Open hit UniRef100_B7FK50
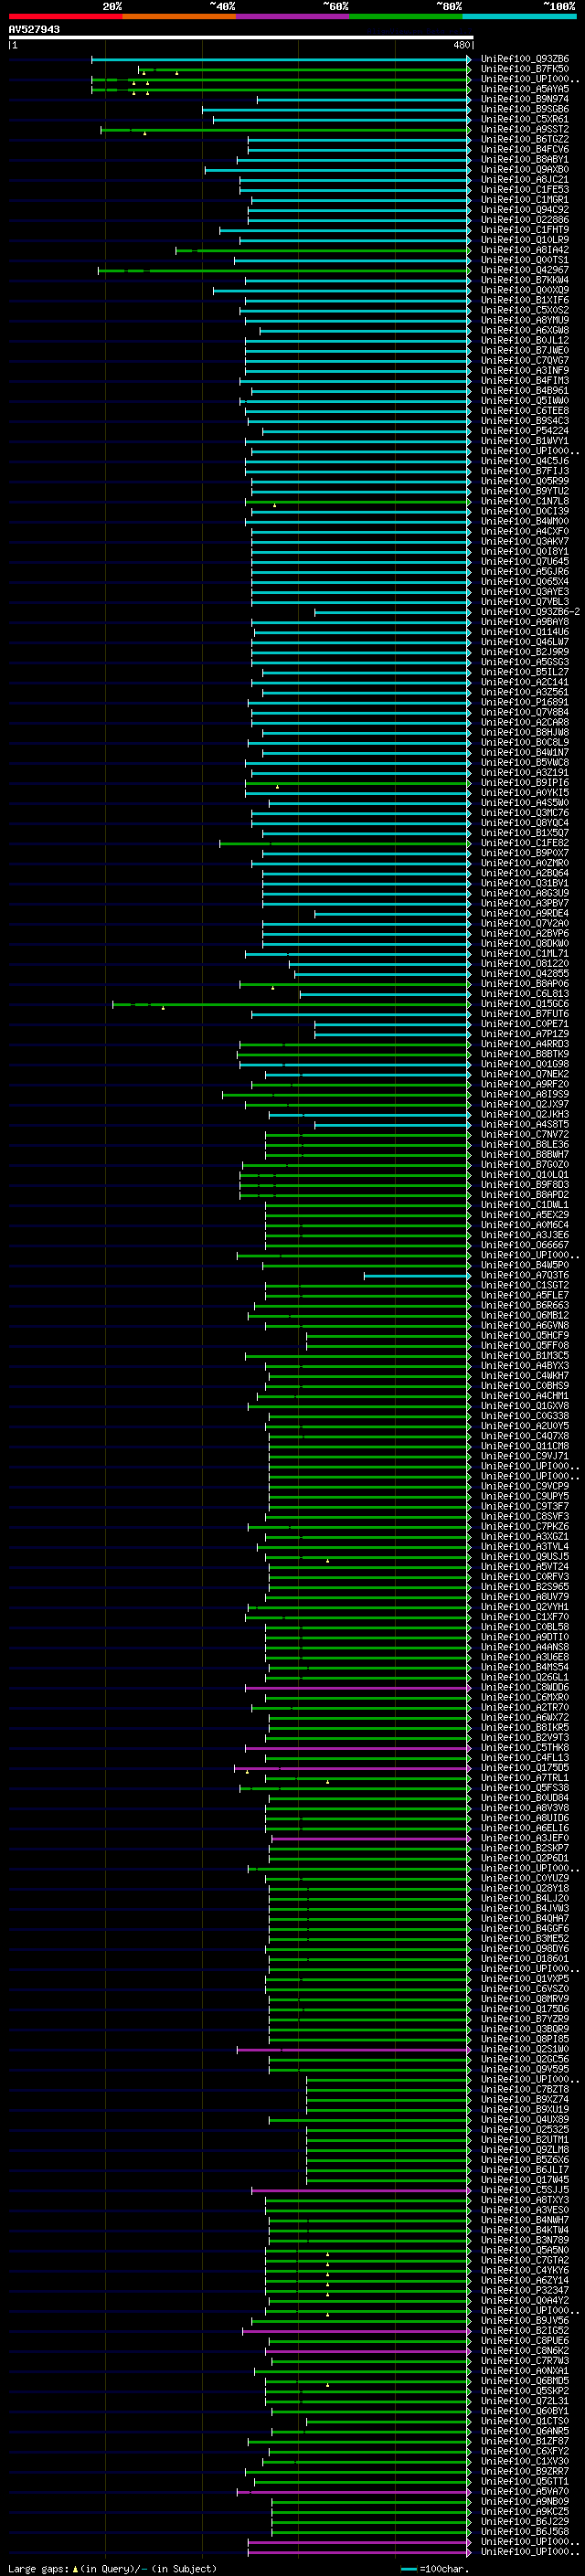Image resolution: width=585 pixels, height=2576 pixels. coord(524,69)
